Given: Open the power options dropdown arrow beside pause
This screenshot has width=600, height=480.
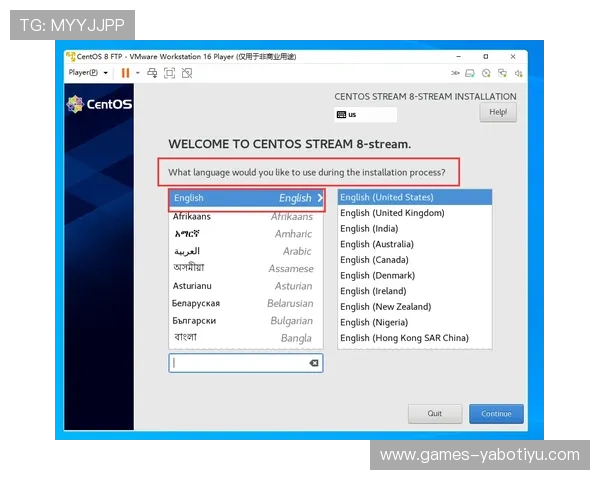Looking at the screenshot, I should click(x=138, y=73).
